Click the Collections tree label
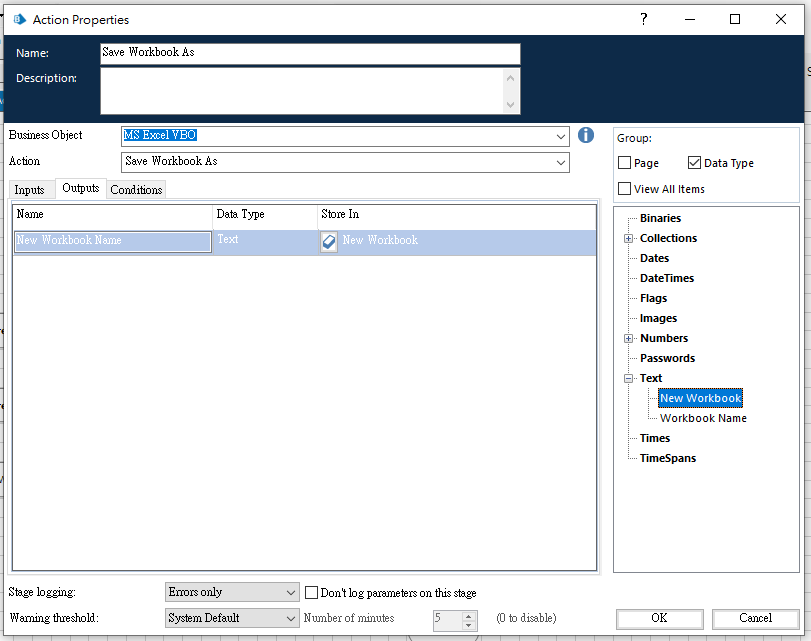The image size is (811, 641). [x=668, y=238]
